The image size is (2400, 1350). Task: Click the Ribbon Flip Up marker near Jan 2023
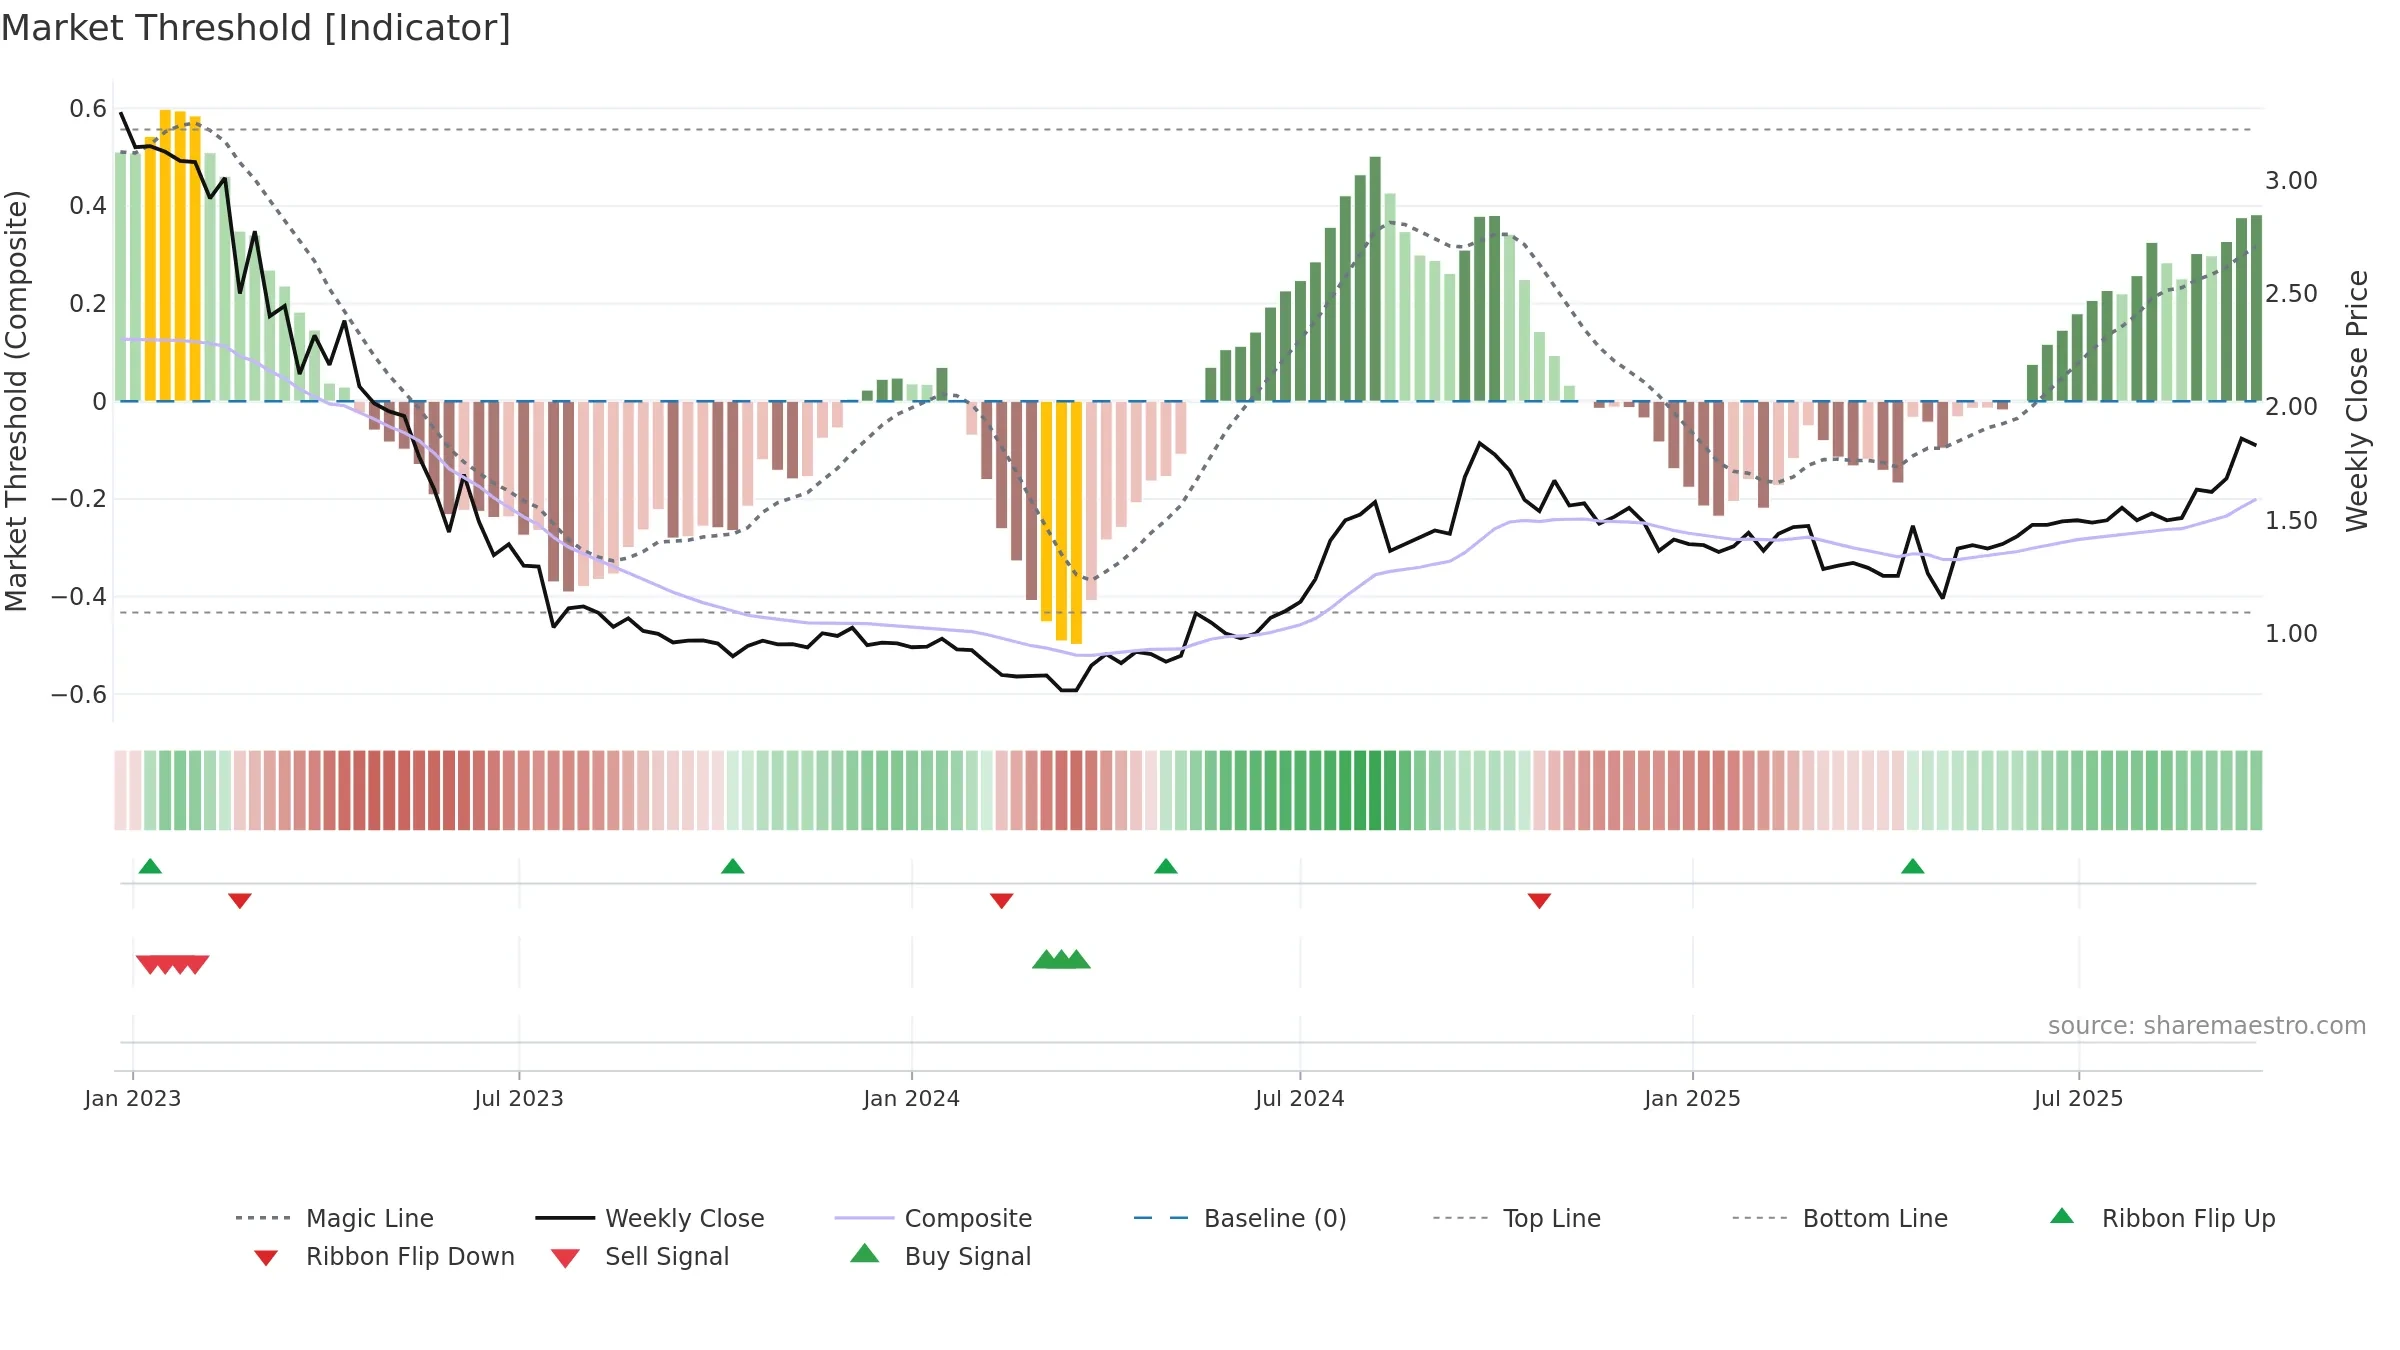point(150,866)
